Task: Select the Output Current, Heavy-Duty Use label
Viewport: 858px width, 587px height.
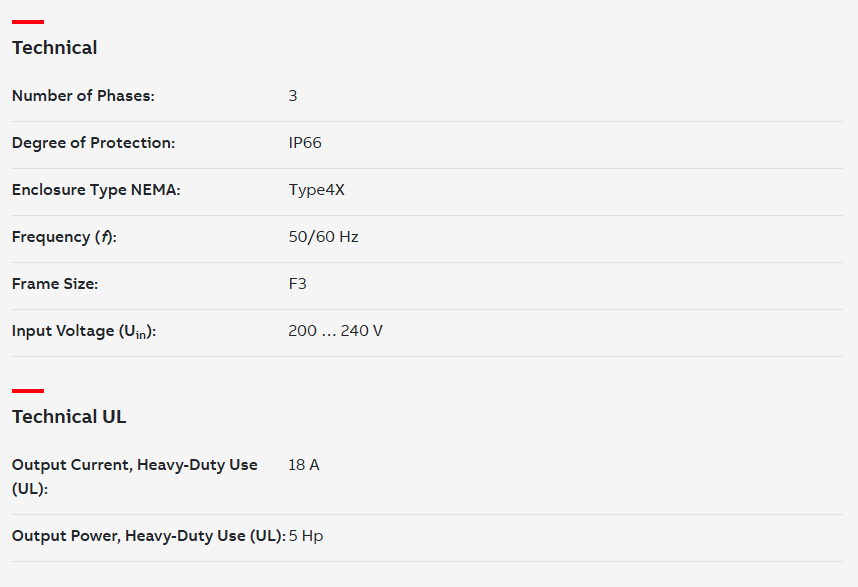Action: pyautogui.click(x=135, y=476)
